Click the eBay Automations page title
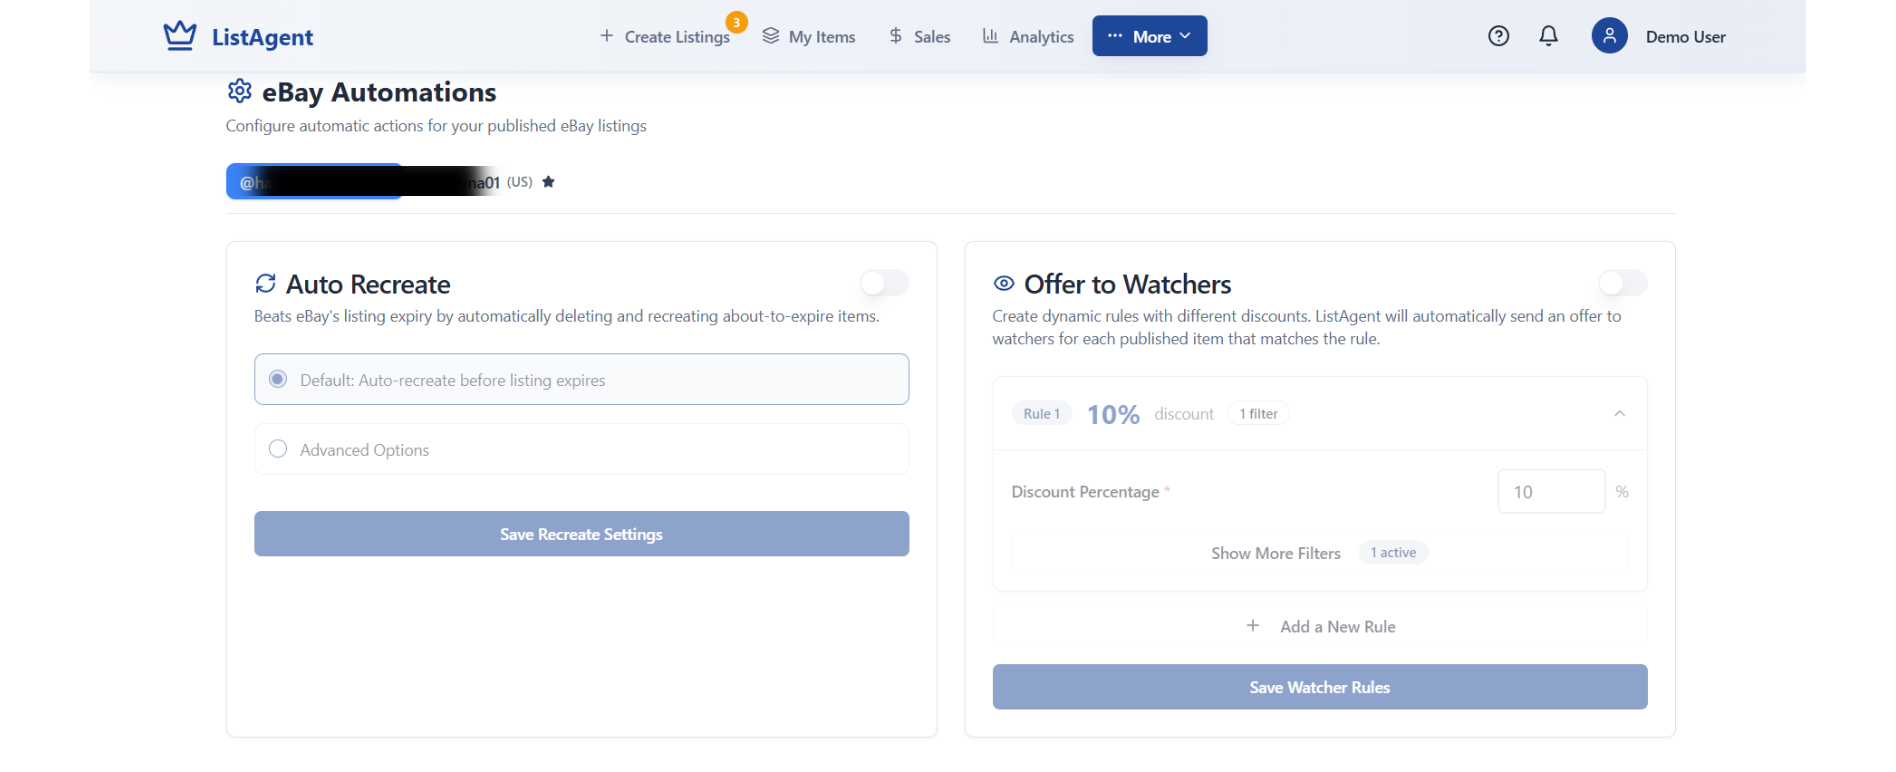Screen dimensions: 1896x772 pyautogui.click(x=379, y=92)
